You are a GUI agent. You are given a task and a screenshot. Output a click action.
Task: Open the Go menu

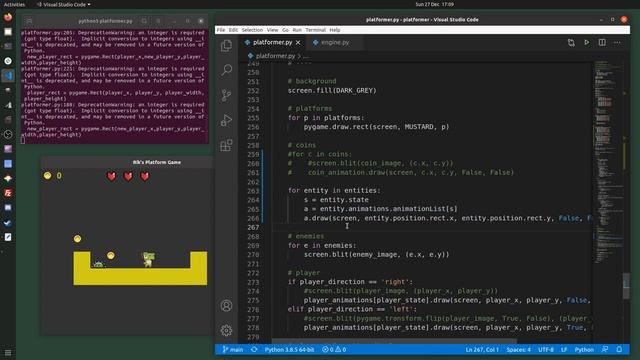[x=285, y=30]
